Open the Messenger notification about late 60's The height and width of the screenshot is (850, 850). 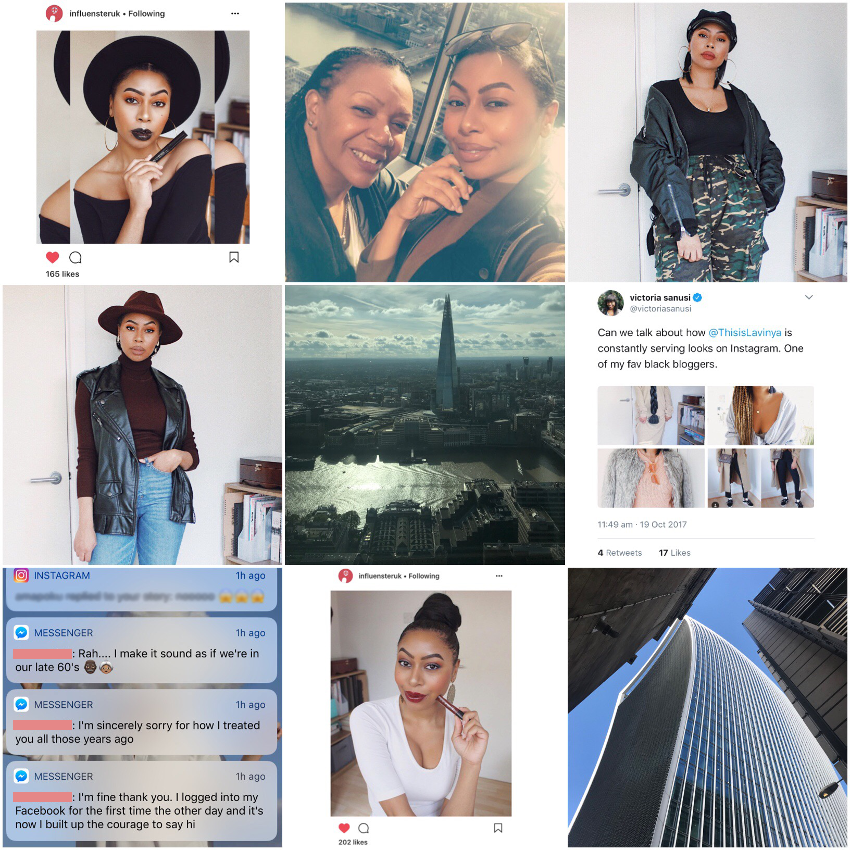pos(141,652)
